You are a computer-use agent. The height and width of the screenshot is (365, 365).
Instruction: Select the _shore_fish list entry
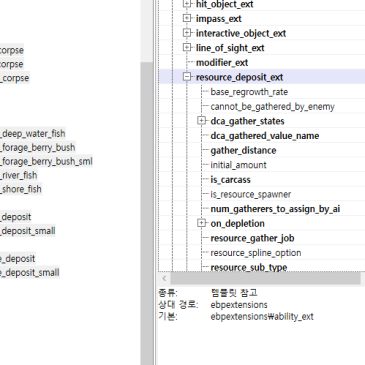(21, 189)
